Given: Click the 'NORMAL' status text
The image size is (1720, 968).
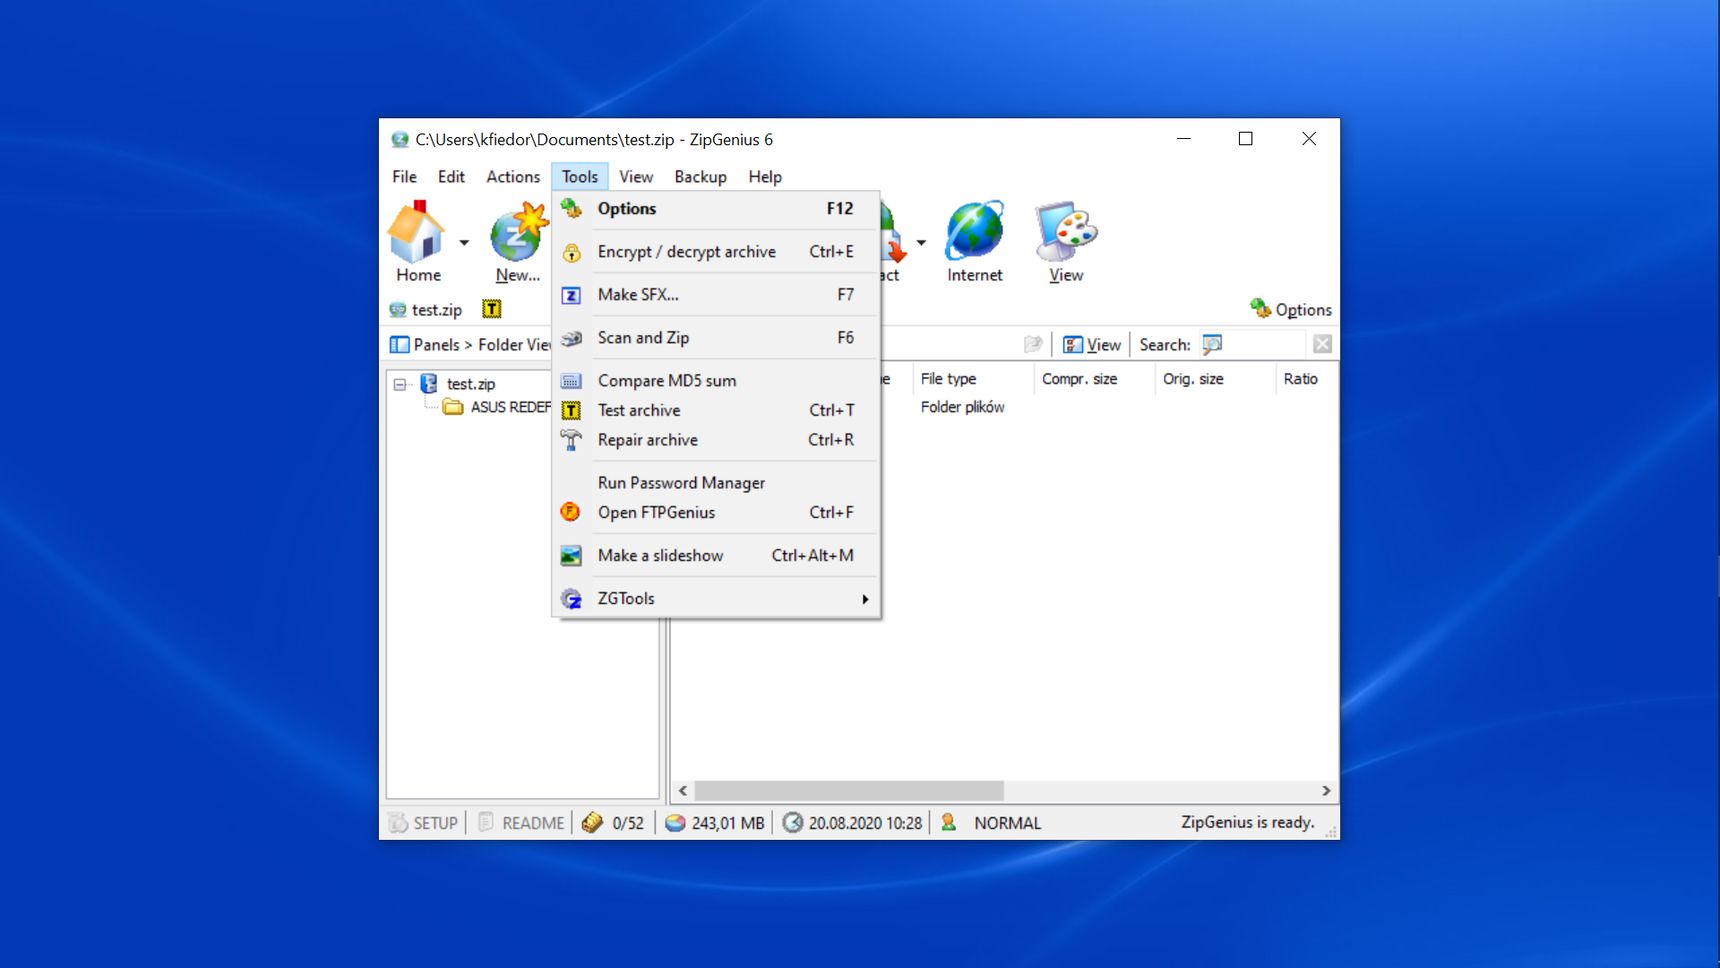Looking at the screenshot, I should click(x=1008, y=823).
